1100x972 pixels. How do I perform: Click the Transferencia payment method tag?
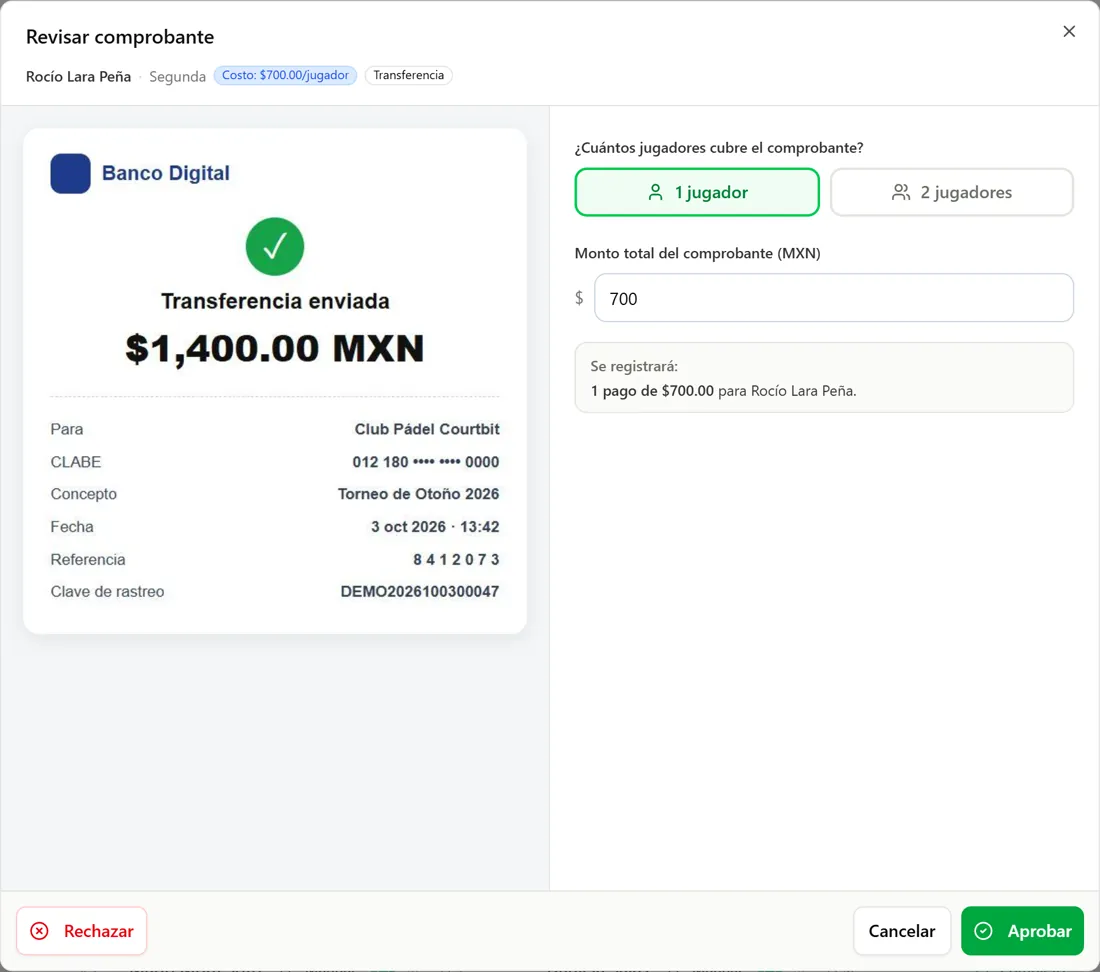[408, 75]
